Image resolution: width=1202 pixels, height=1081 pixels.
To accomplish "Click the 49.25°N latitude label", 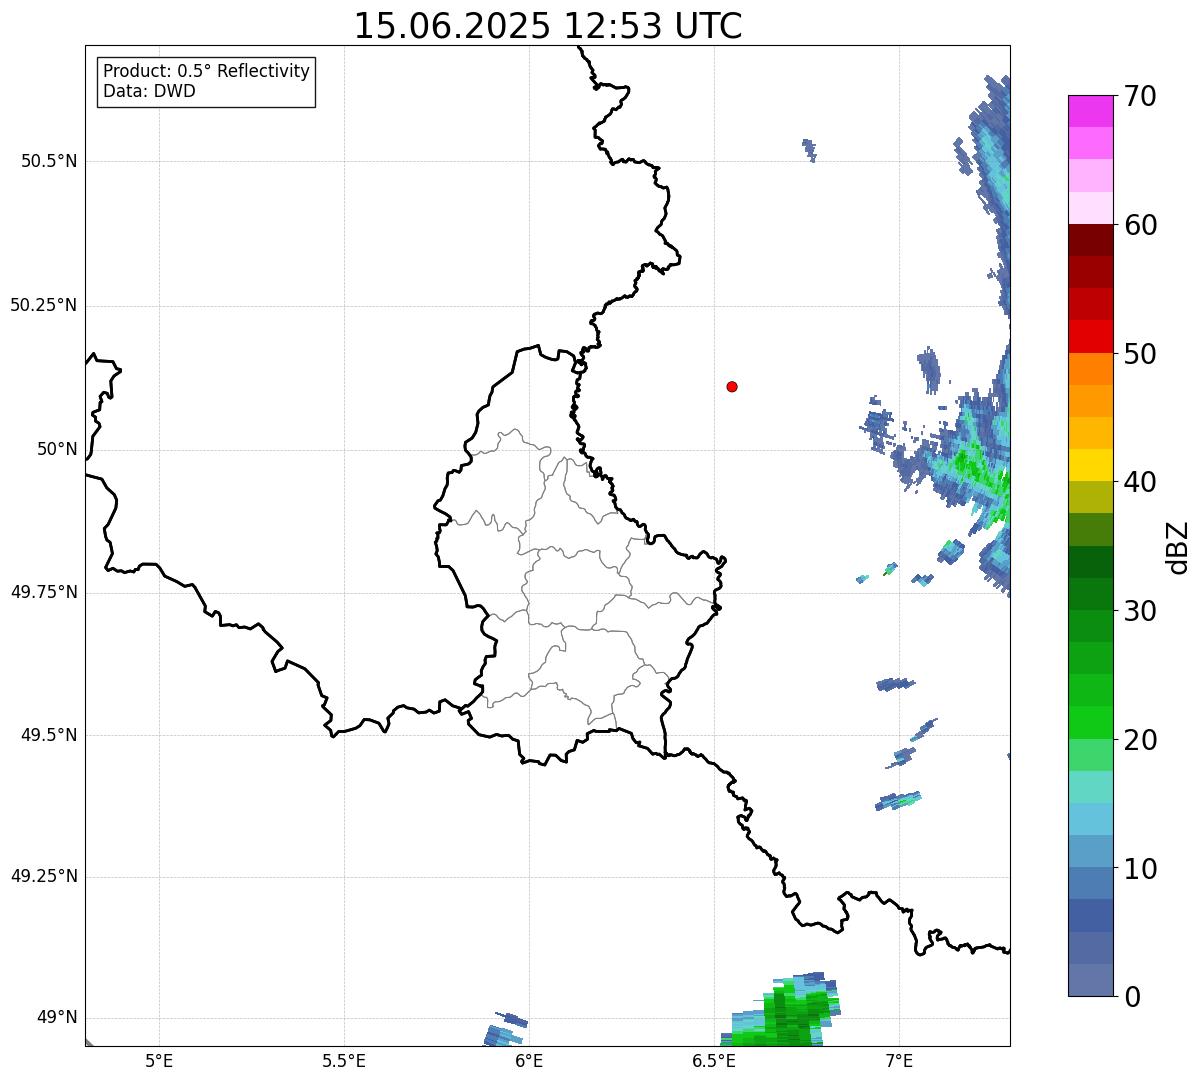I will (x=44, y=876).
